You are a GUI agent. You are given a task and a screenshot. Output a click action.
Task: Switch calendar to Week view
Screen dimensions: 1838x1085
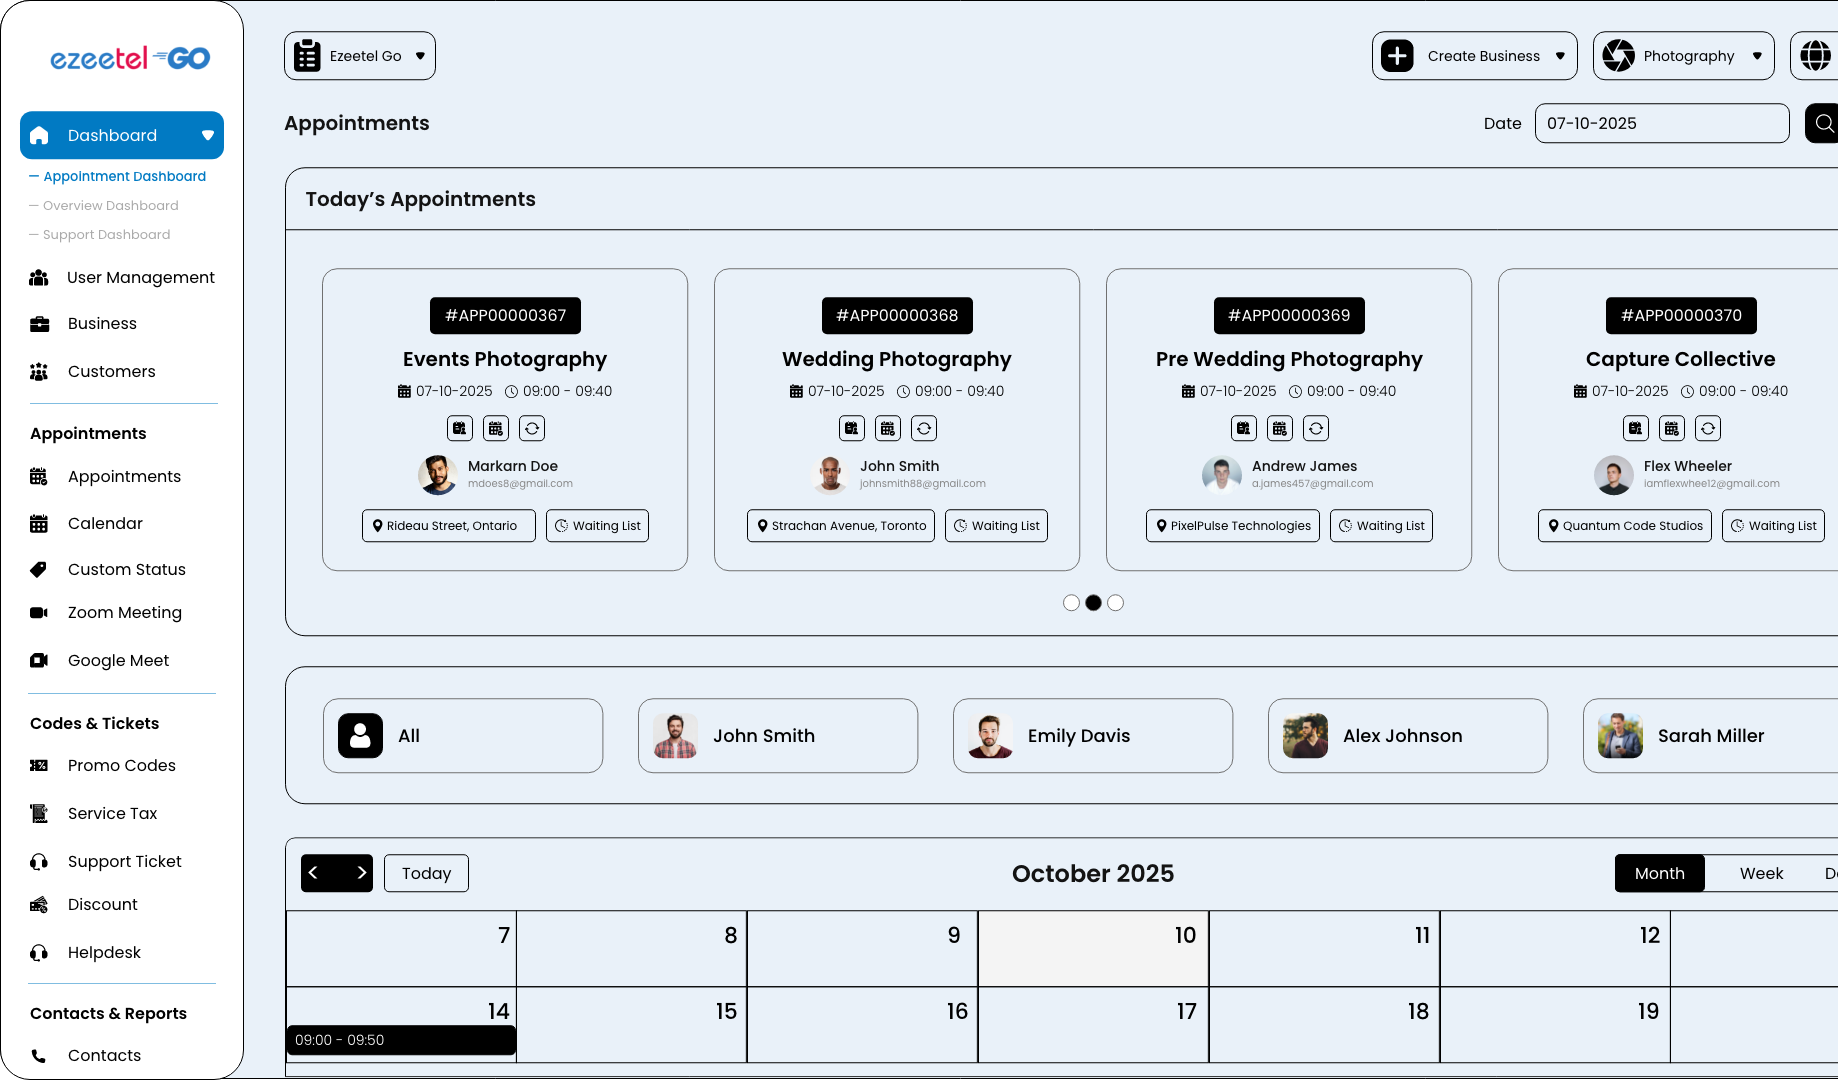click(x=1761, y=873)
